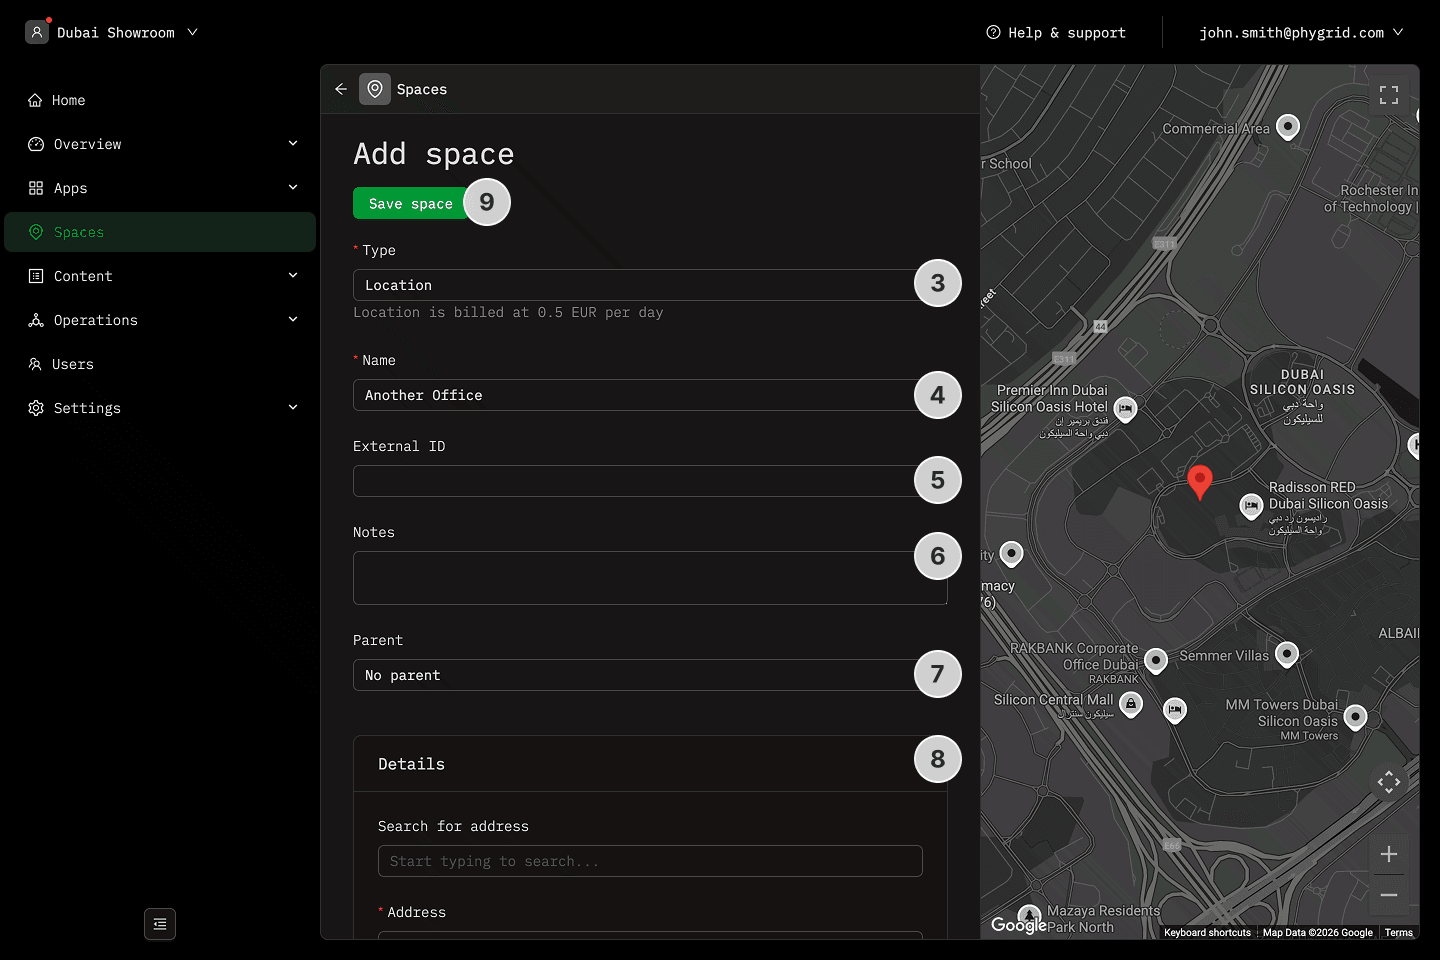Click the Radisson RED hotel map marker

[1251, 506]
